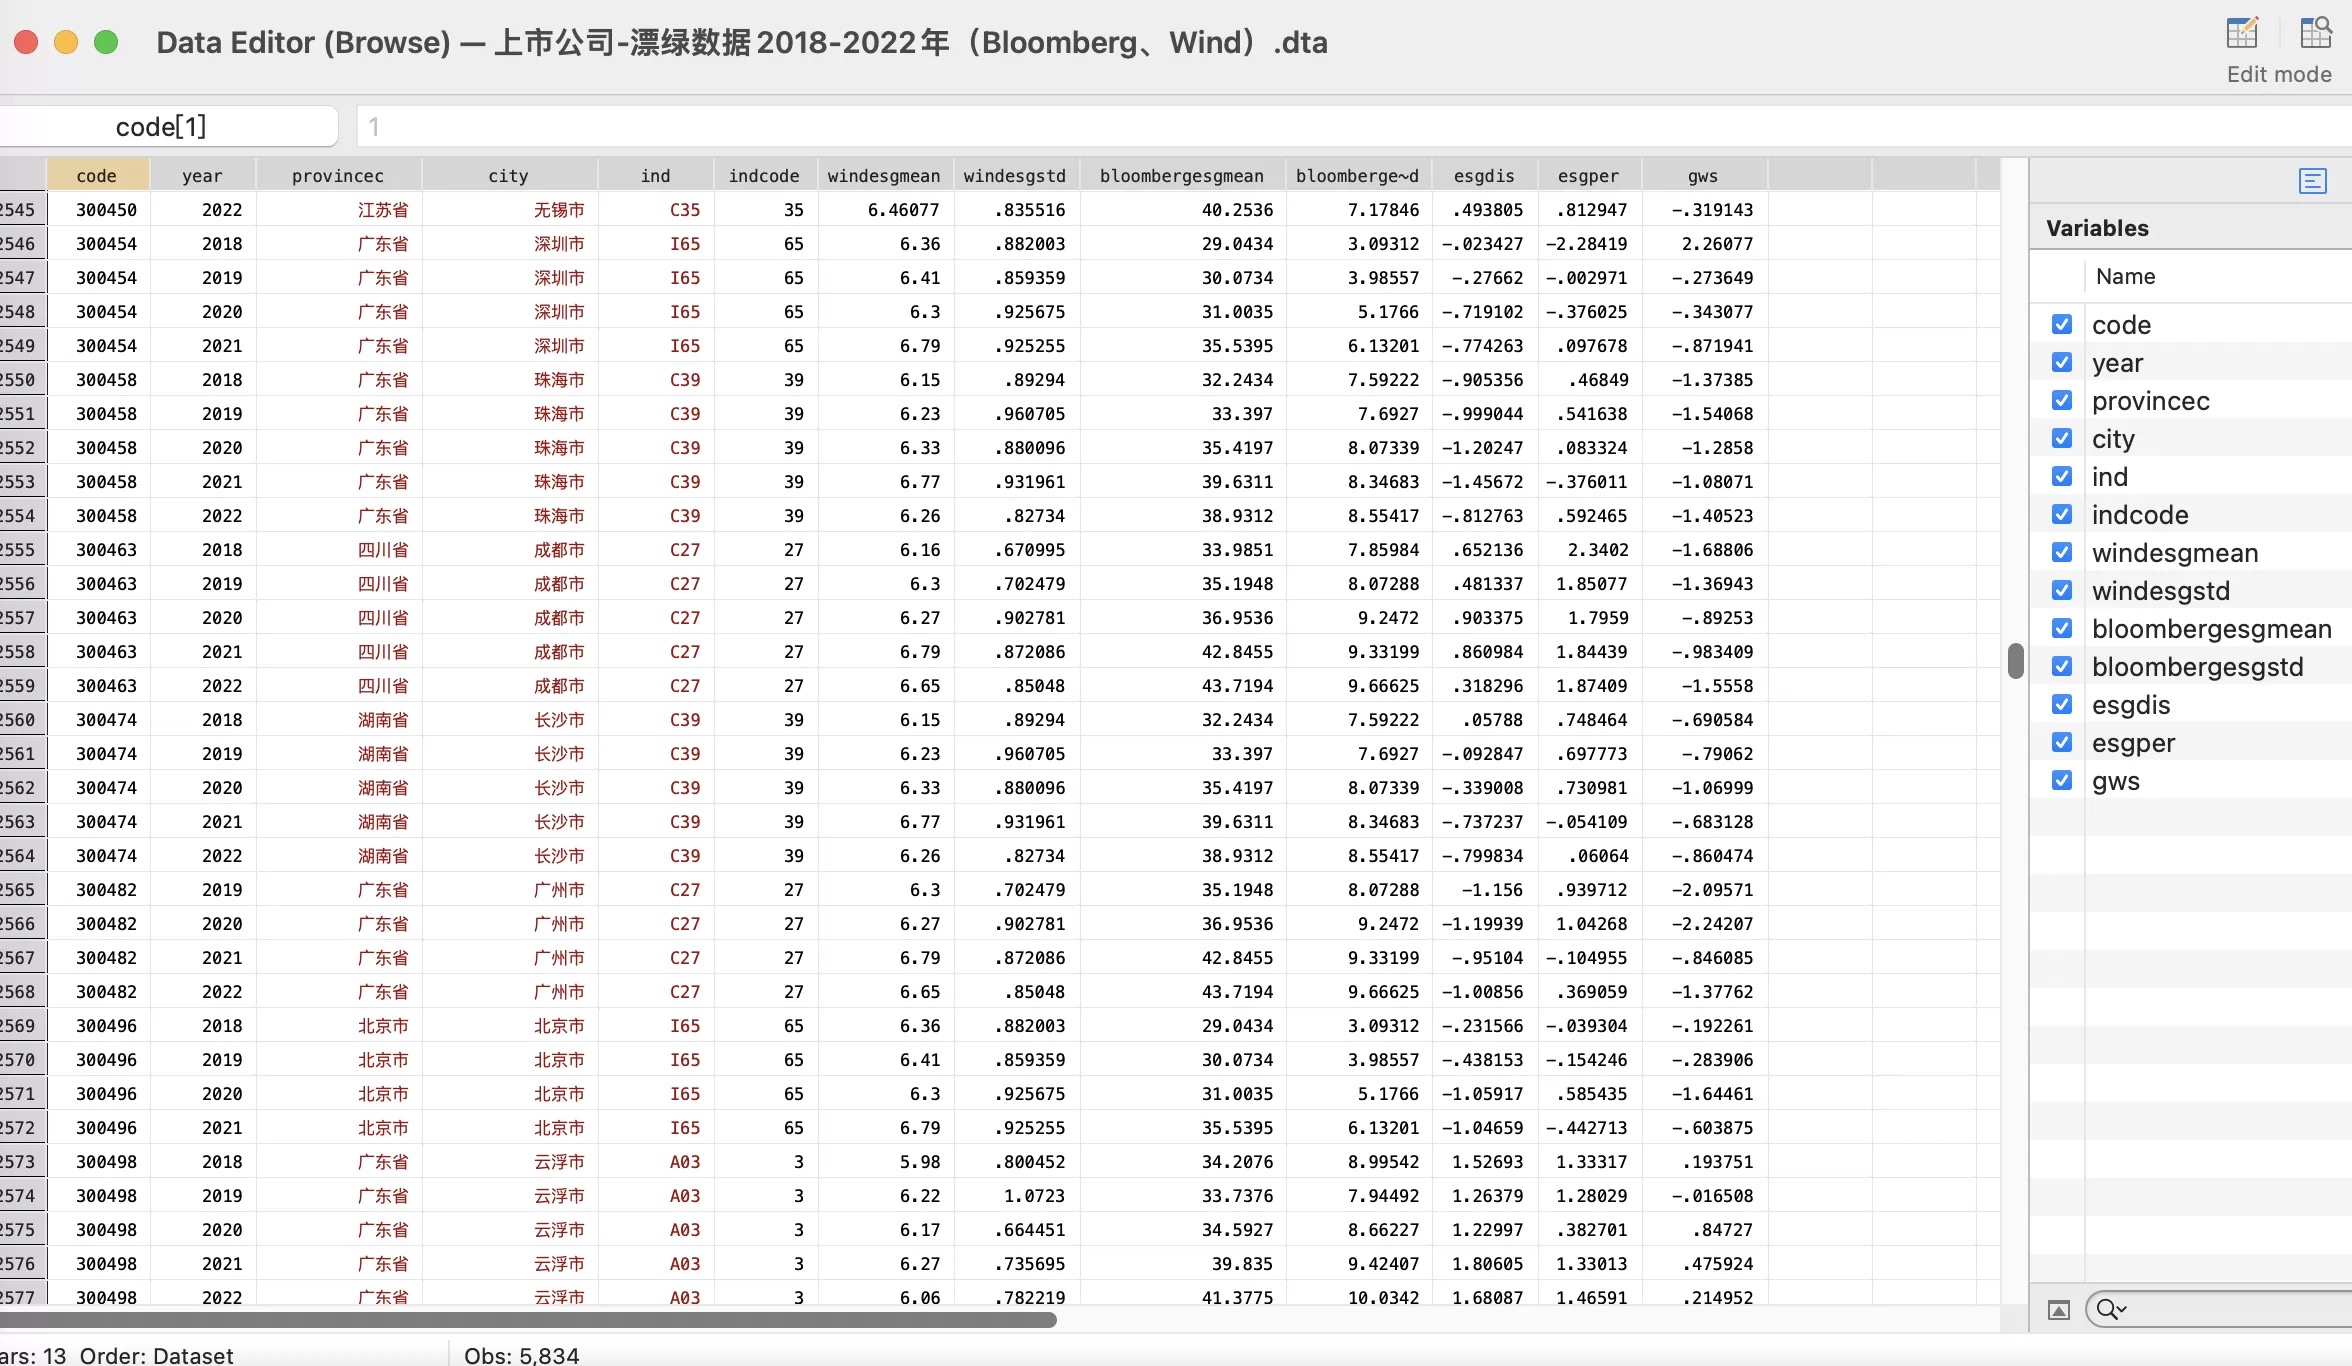The image size is (2352, 1366).
Task: Click the horizontal scrollbar at bottom
Action: [528, 1320]
